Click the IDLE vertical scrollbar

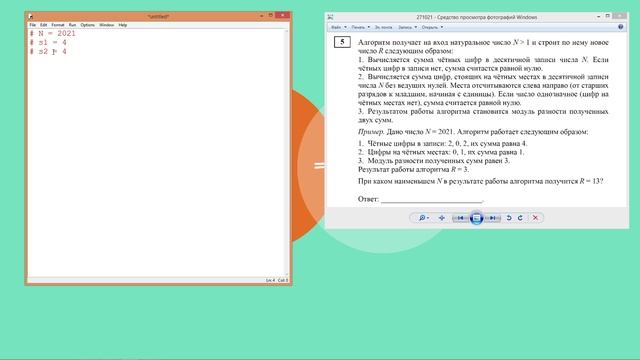287,153
